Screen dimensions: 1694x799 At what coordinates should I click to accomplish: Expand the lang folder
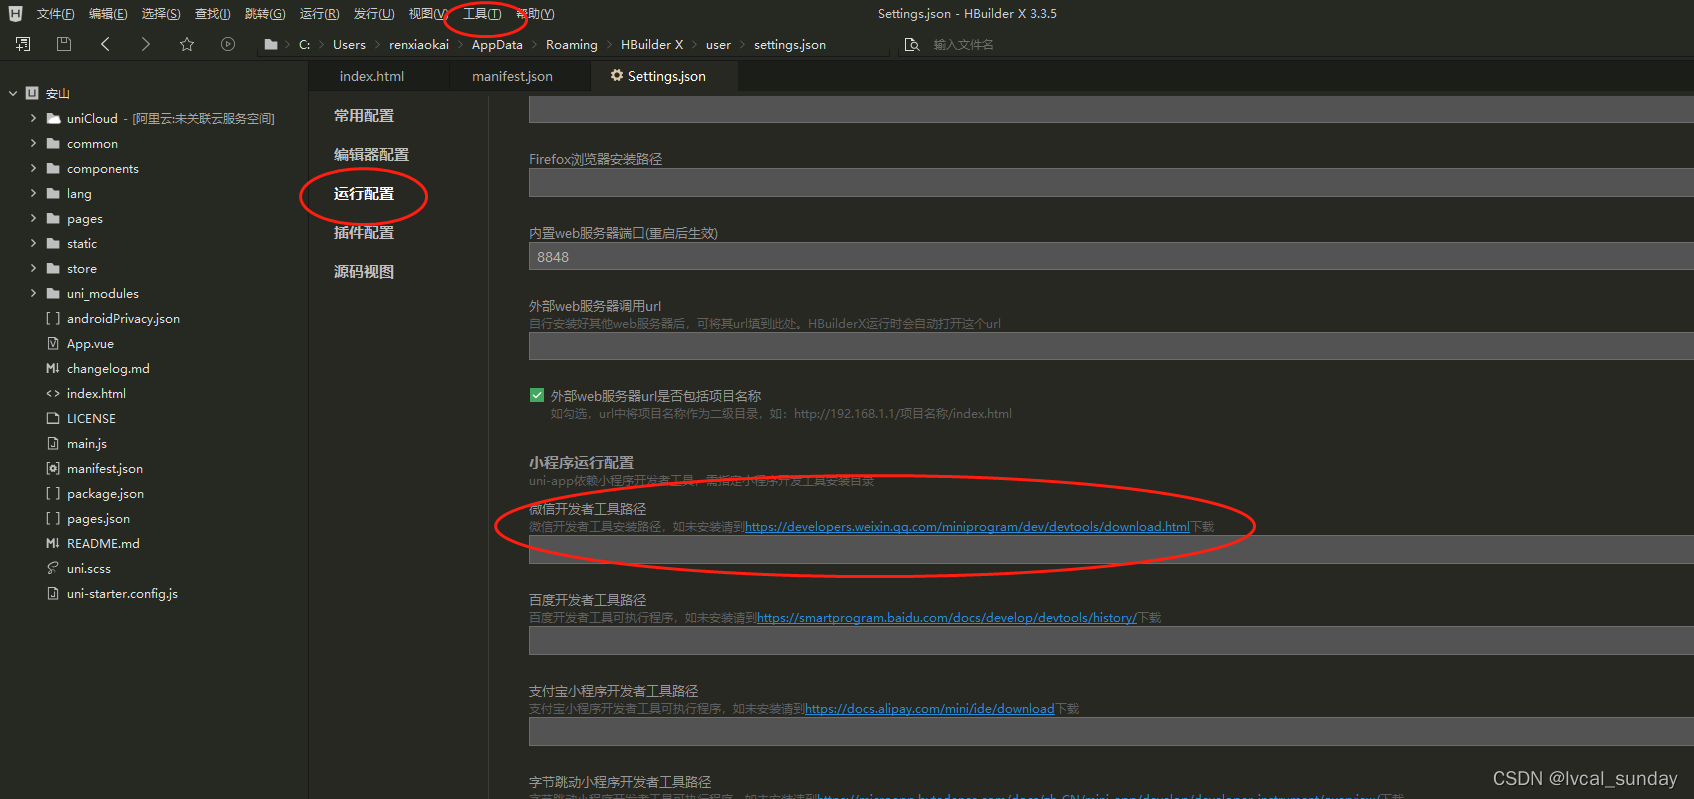click(x=33, y=193)
